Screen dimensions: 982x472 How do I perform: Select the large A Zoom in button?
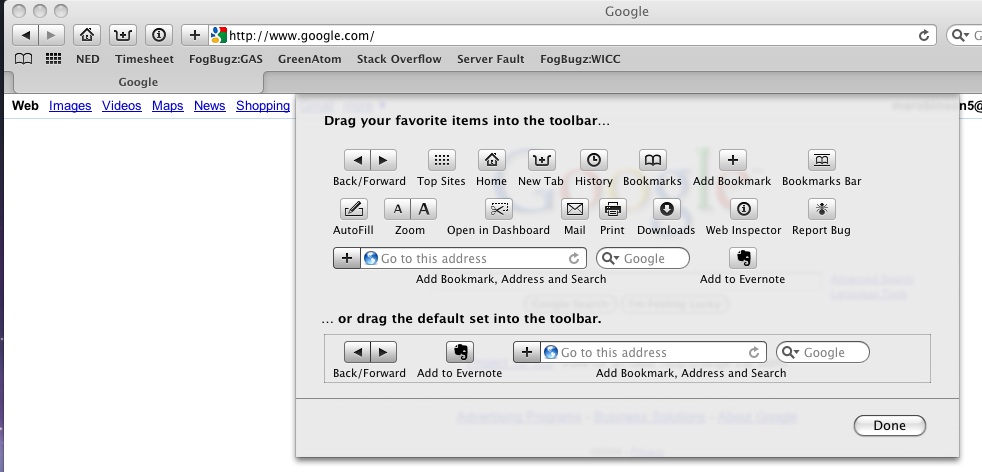point(424,209)
